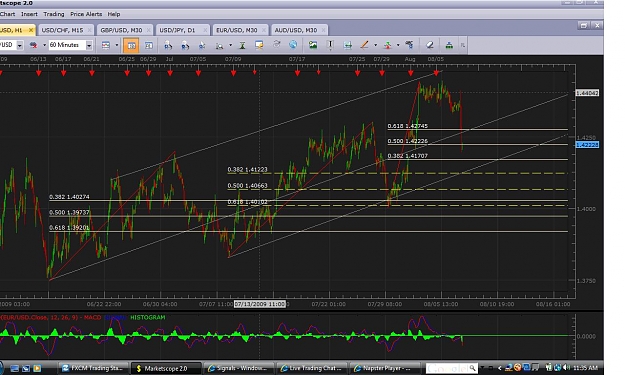Screen dimensions: 625x375
Task: Click the Marketscope 2.0 taskbar button
Action: (166, 368)
